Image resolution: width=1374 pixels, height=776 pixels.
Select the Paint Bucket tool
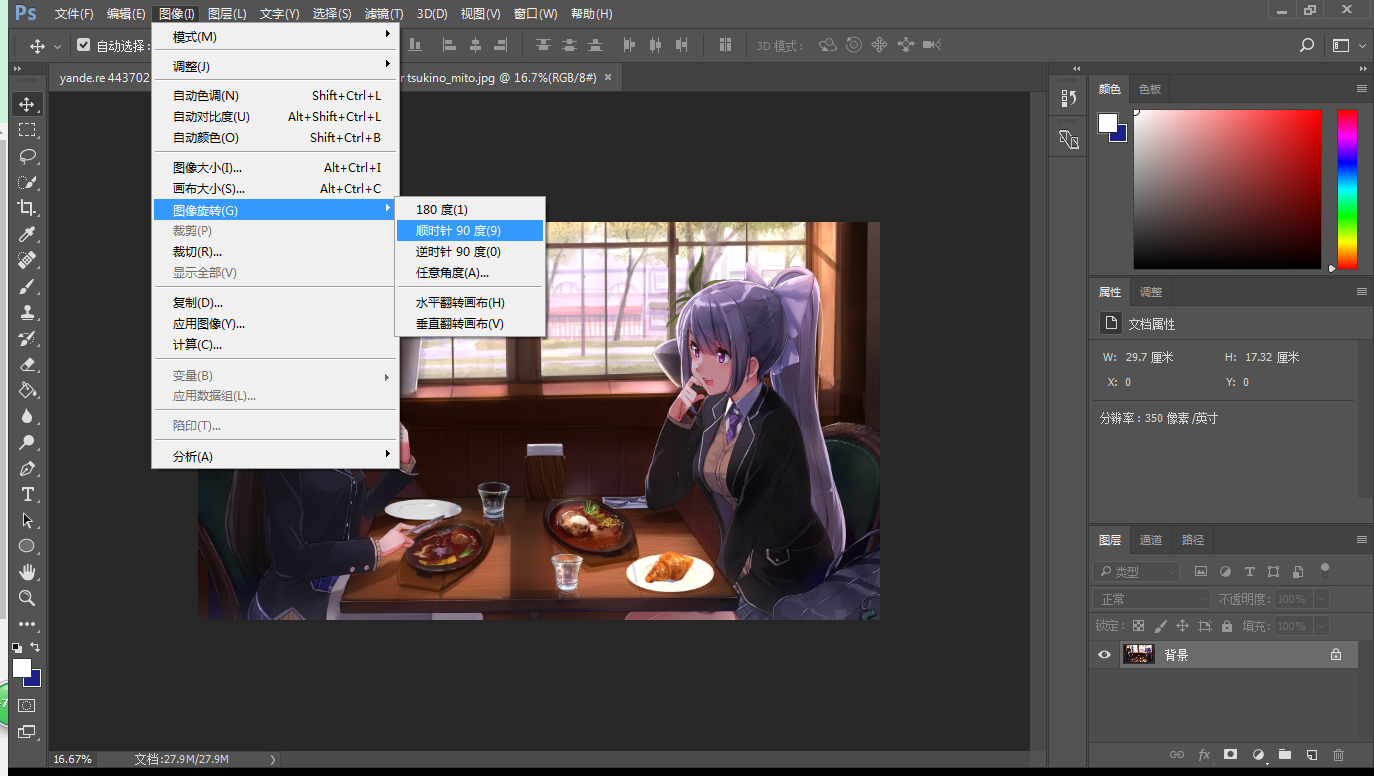tap(27, 390)
